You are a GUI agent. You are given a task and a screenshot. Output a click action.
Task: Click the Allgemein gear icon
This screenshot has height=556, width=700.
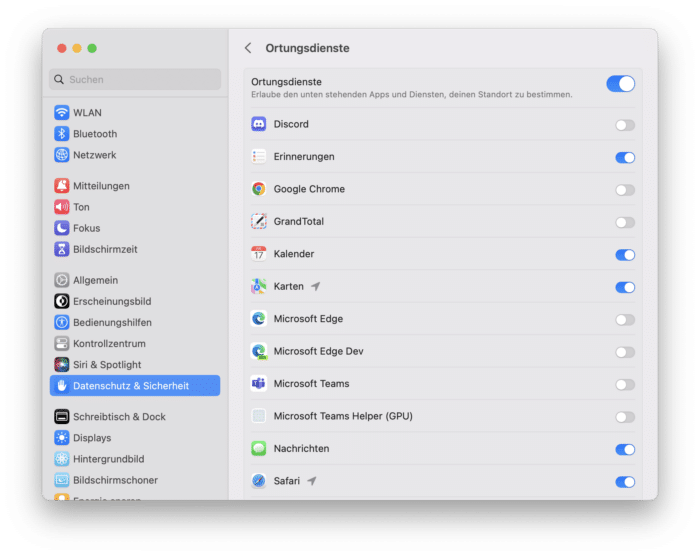click(x=62, y=280)
